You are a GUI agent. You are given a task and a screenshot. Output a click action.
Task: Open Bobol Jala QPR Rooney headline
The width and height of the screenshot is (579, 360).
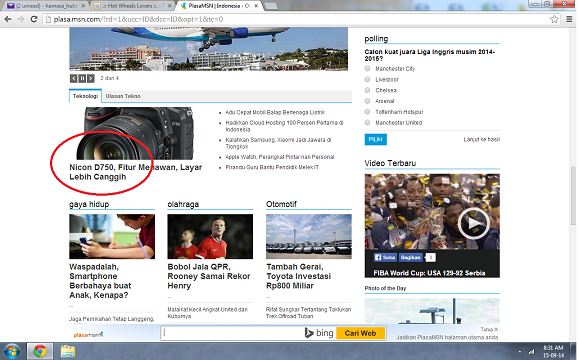pyautogui.click(x=209, y=276)
